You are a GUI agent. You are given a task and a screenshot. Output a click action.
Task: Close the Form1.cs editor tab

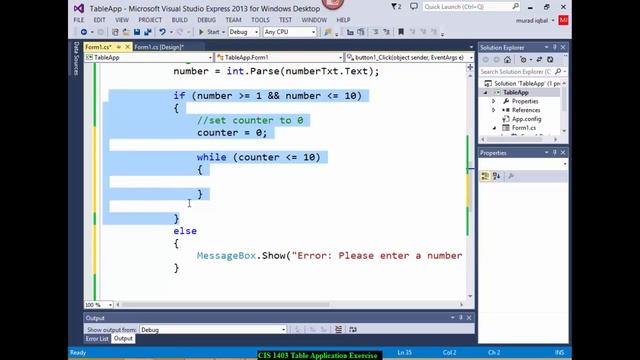[127, 47]
